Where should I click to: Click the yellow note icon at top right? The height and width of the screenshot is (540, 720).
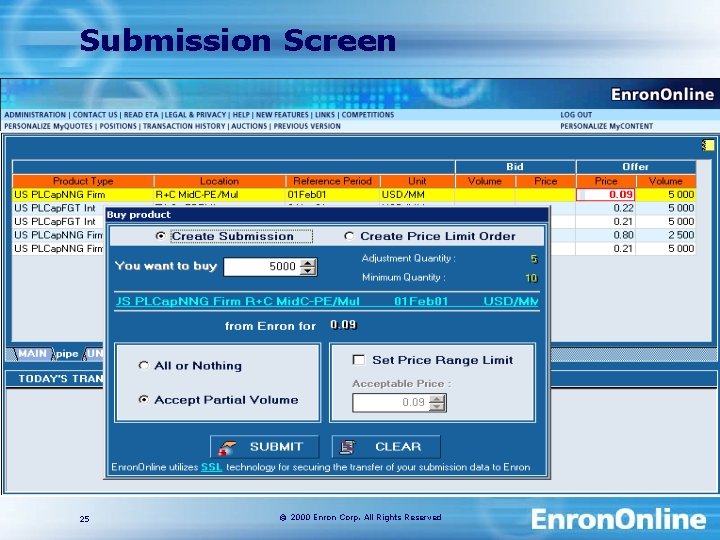708,146
